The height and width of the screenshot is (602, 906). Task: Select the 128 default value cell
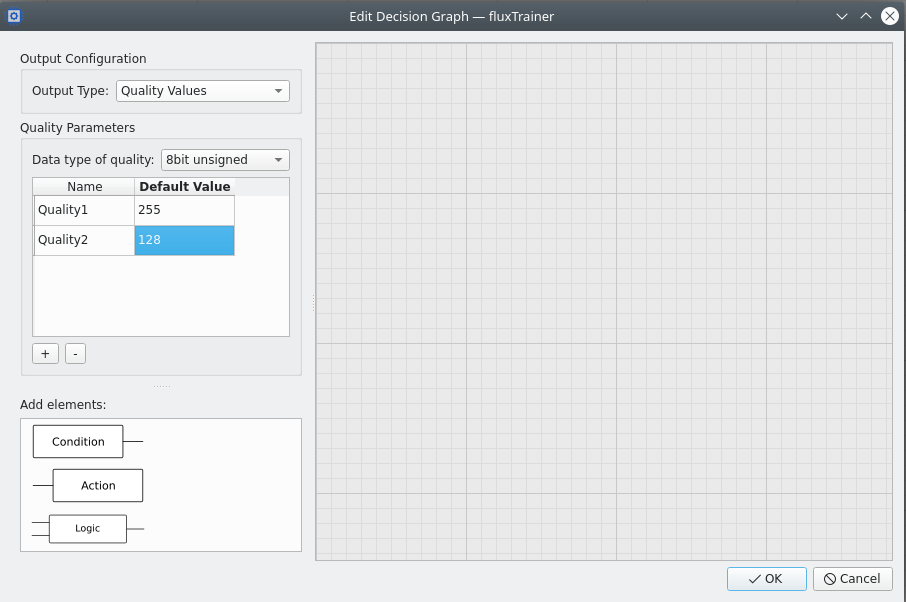pos(184,240)
